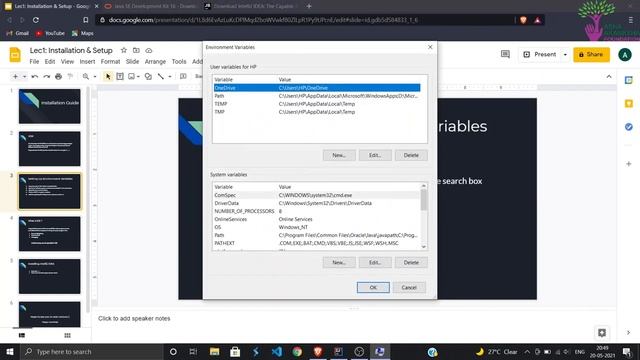Collapse the Slides toolbar with up chevron
The height and width of the screenshot is (360, 640).
point(609,76)
